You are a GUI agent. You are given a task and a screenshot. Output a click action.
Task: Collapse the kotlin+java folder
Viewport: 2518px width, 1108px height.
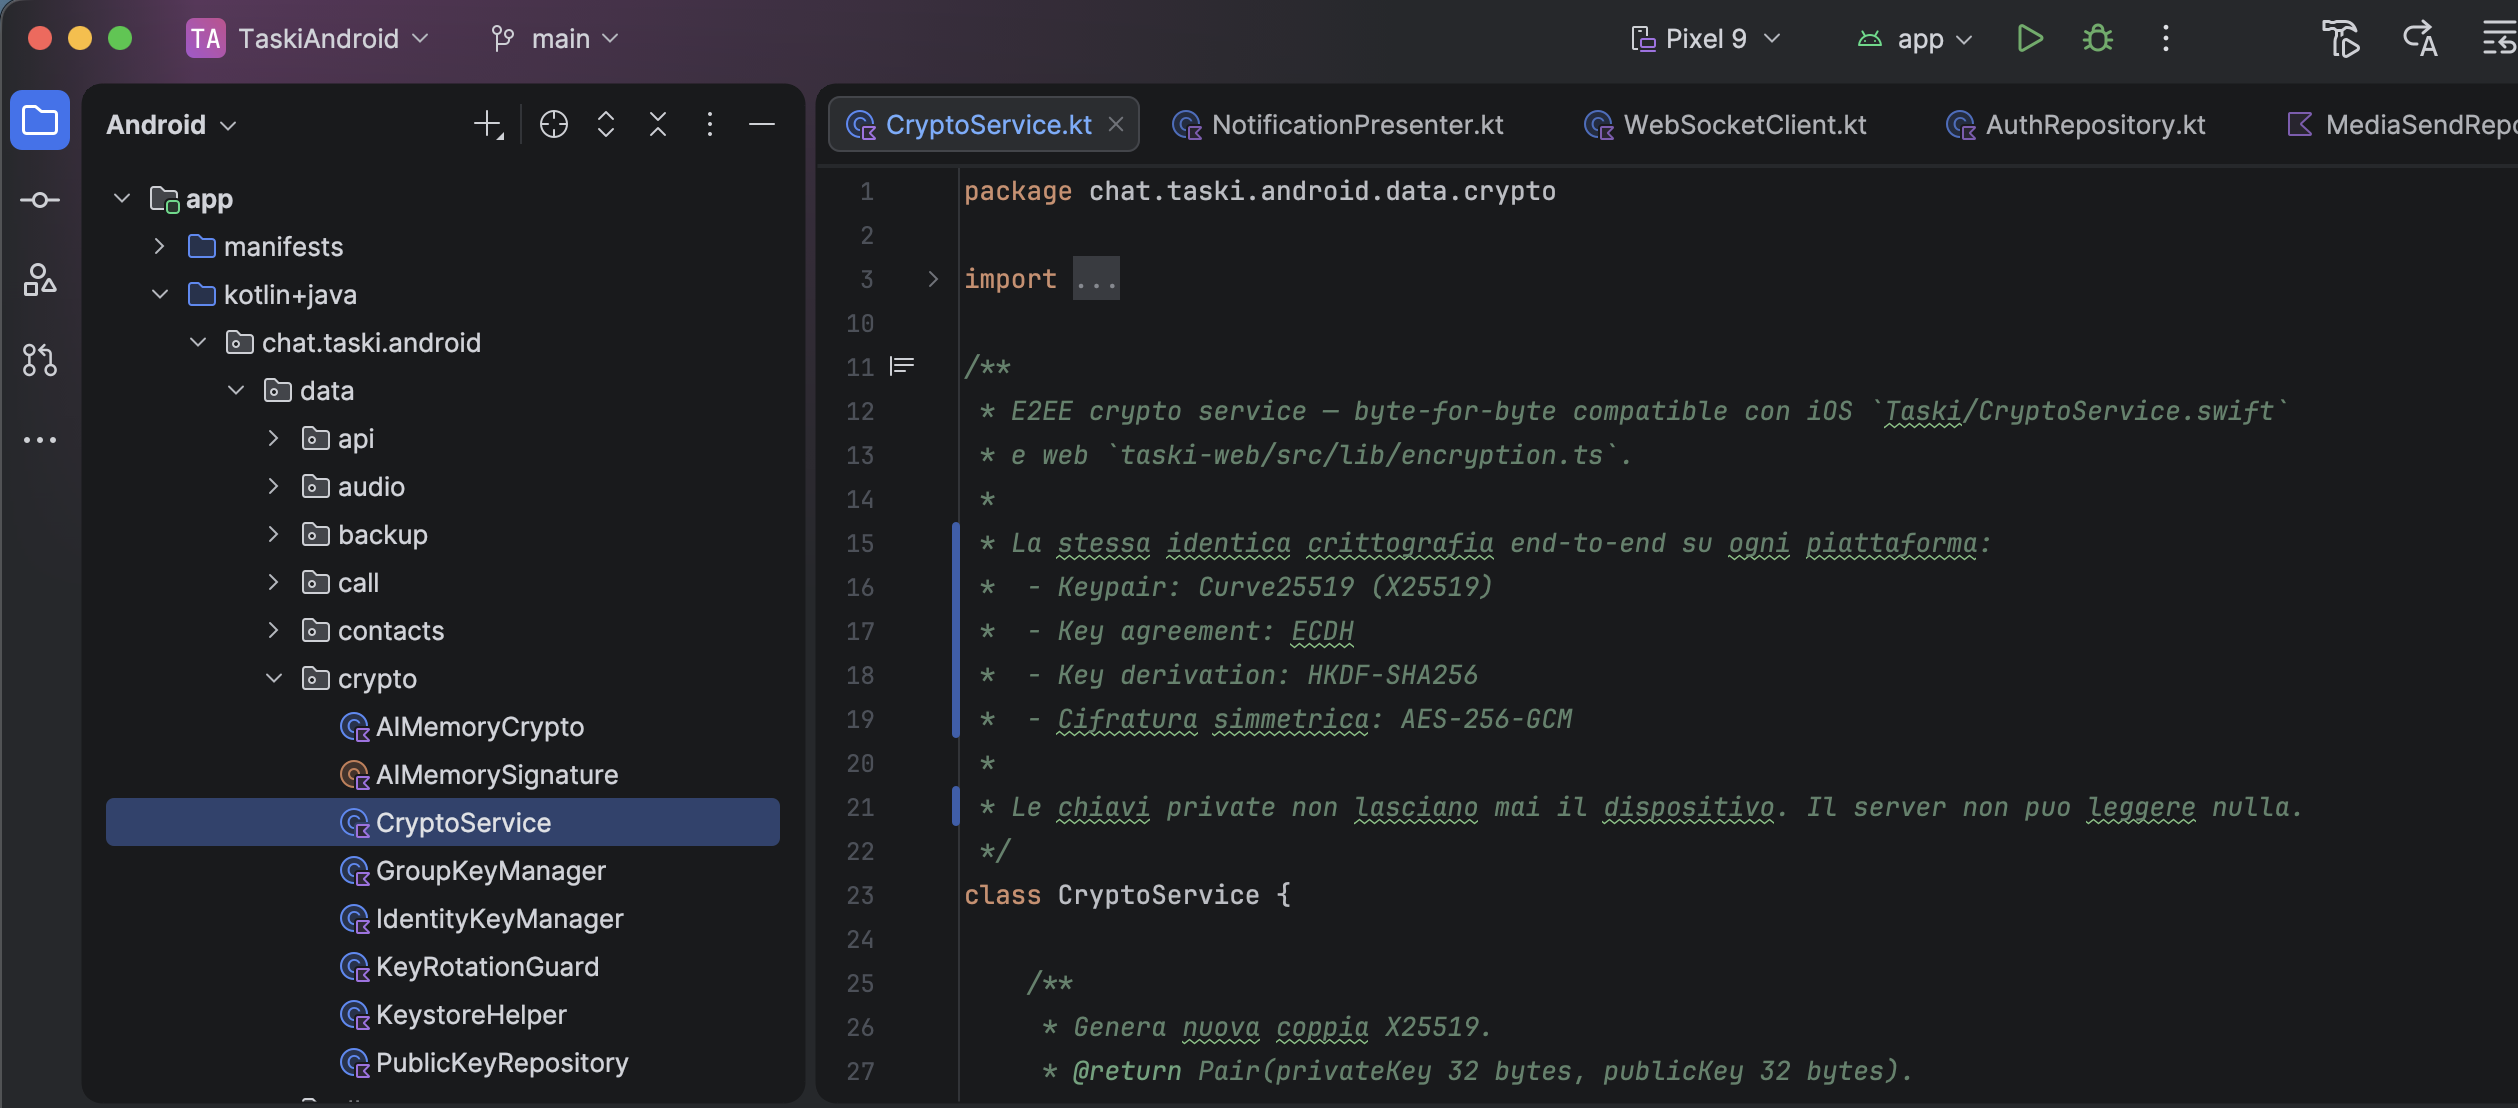pyautogui.click(x=160, y=294)
